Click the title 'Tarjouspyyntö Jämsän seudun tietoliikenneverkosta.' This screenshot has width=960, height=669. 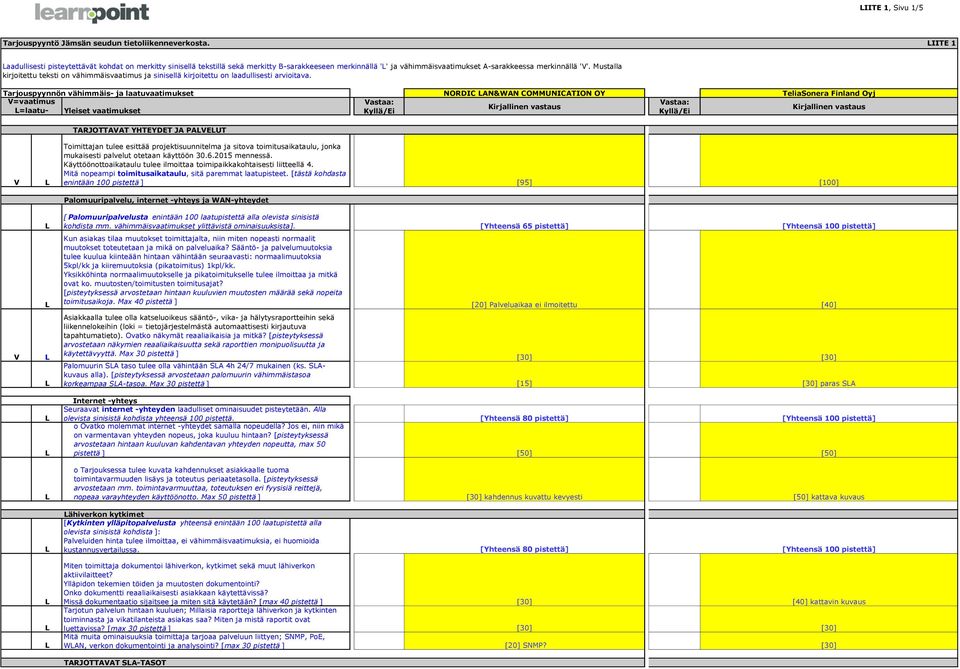[x=106, y=43]
